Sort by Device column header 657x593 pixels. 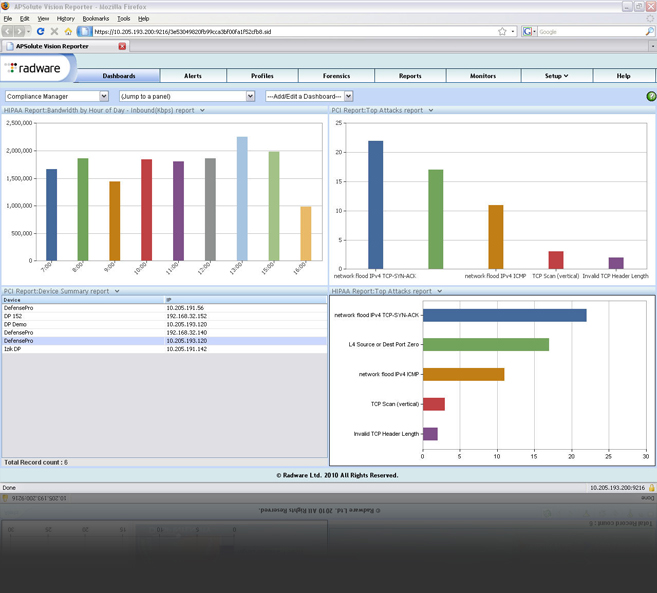tap(83, 300)
